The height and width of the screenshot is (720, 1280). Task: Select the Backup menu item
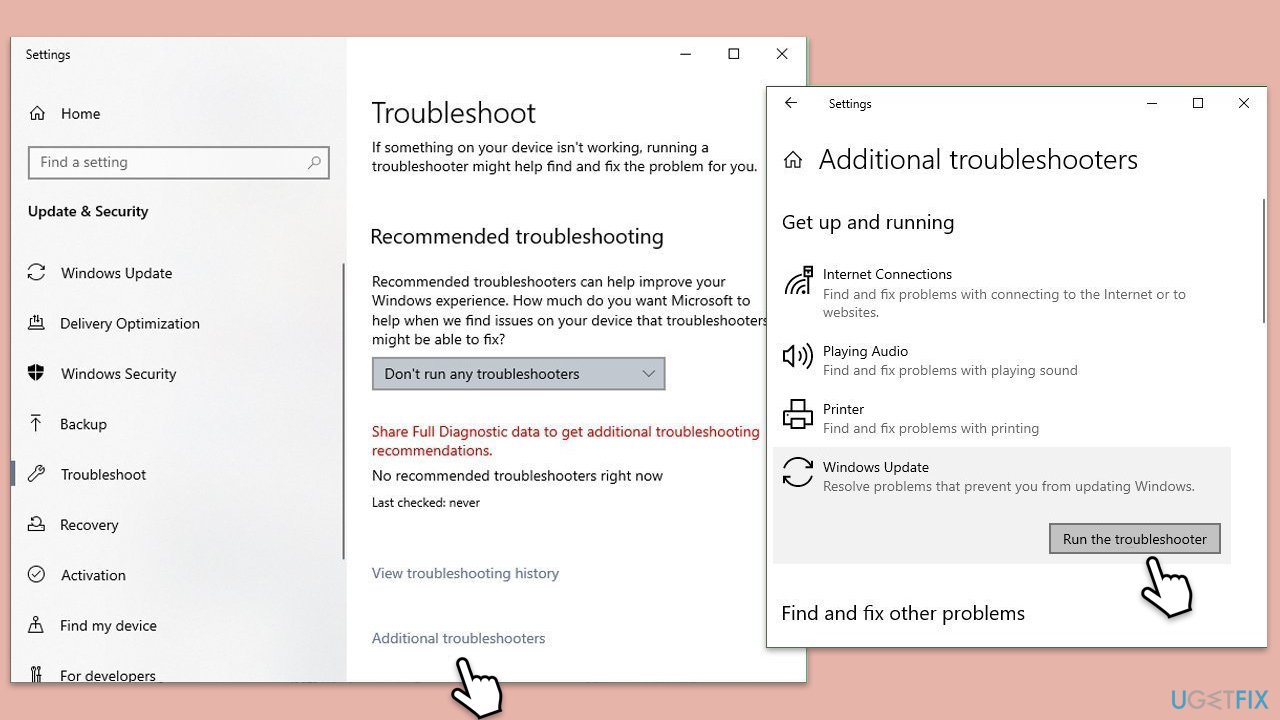tap(83, 424)
